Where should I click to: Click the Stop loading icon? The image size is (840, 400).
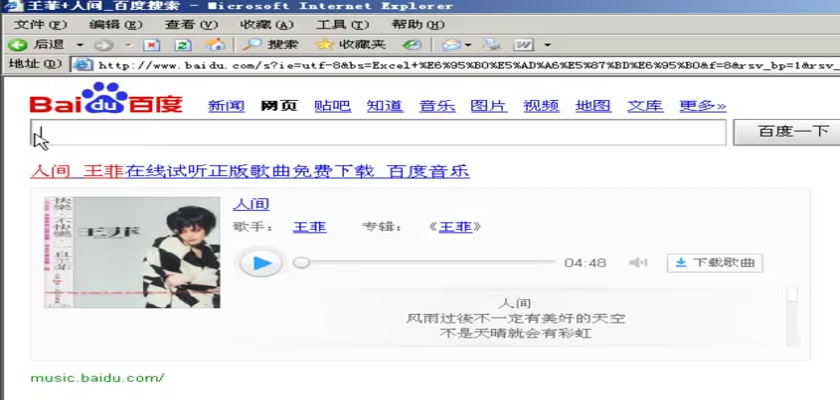click(152, 45)
